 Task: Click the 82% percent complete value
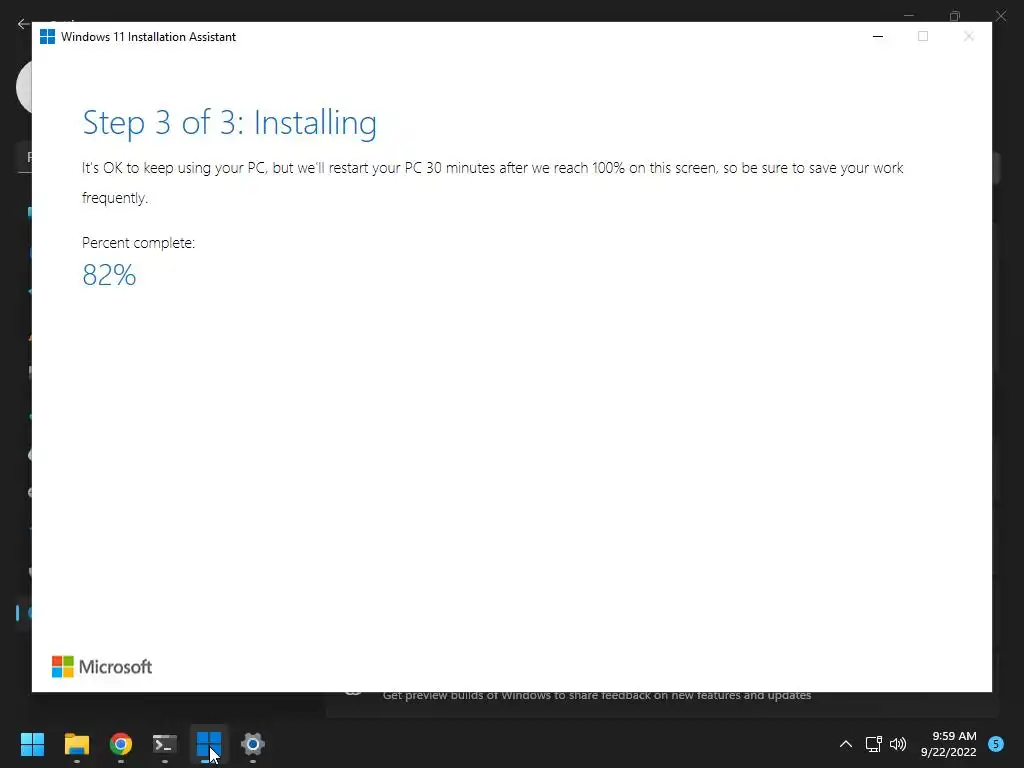pos(109,275)
